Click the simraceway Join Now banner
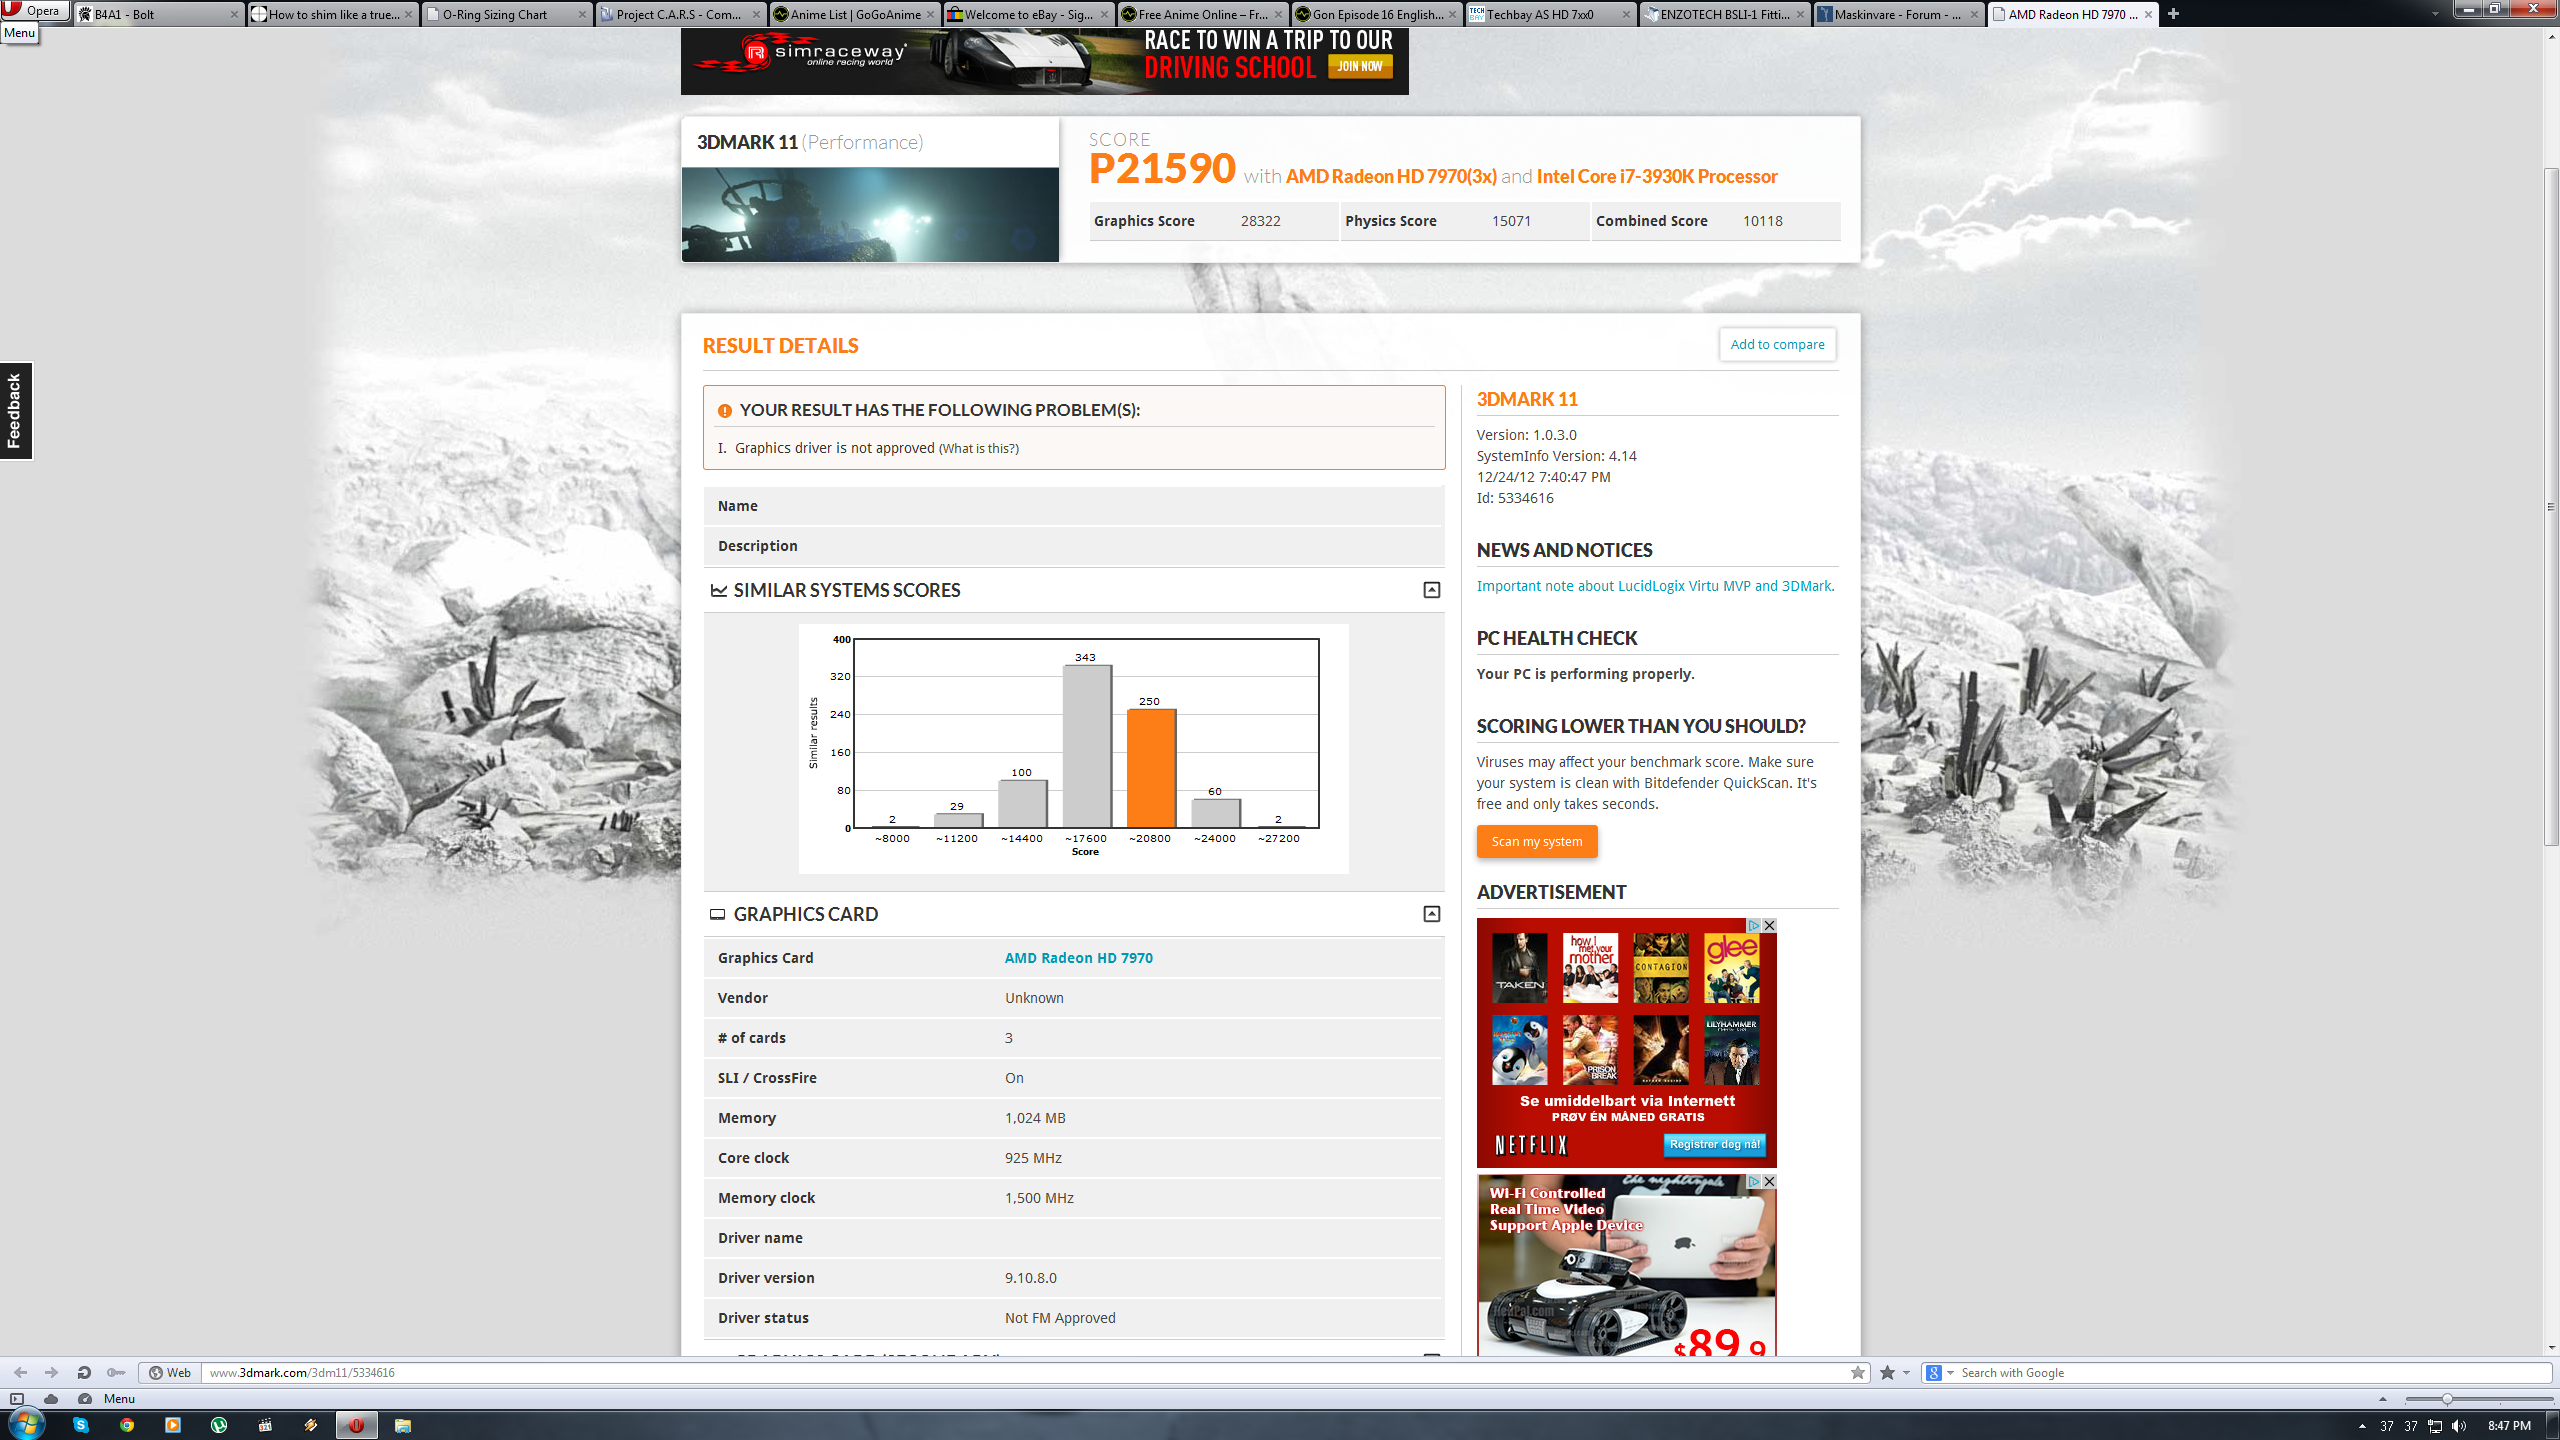The height and width of the screenshot is (1440, 2560). coord(1360,66)
